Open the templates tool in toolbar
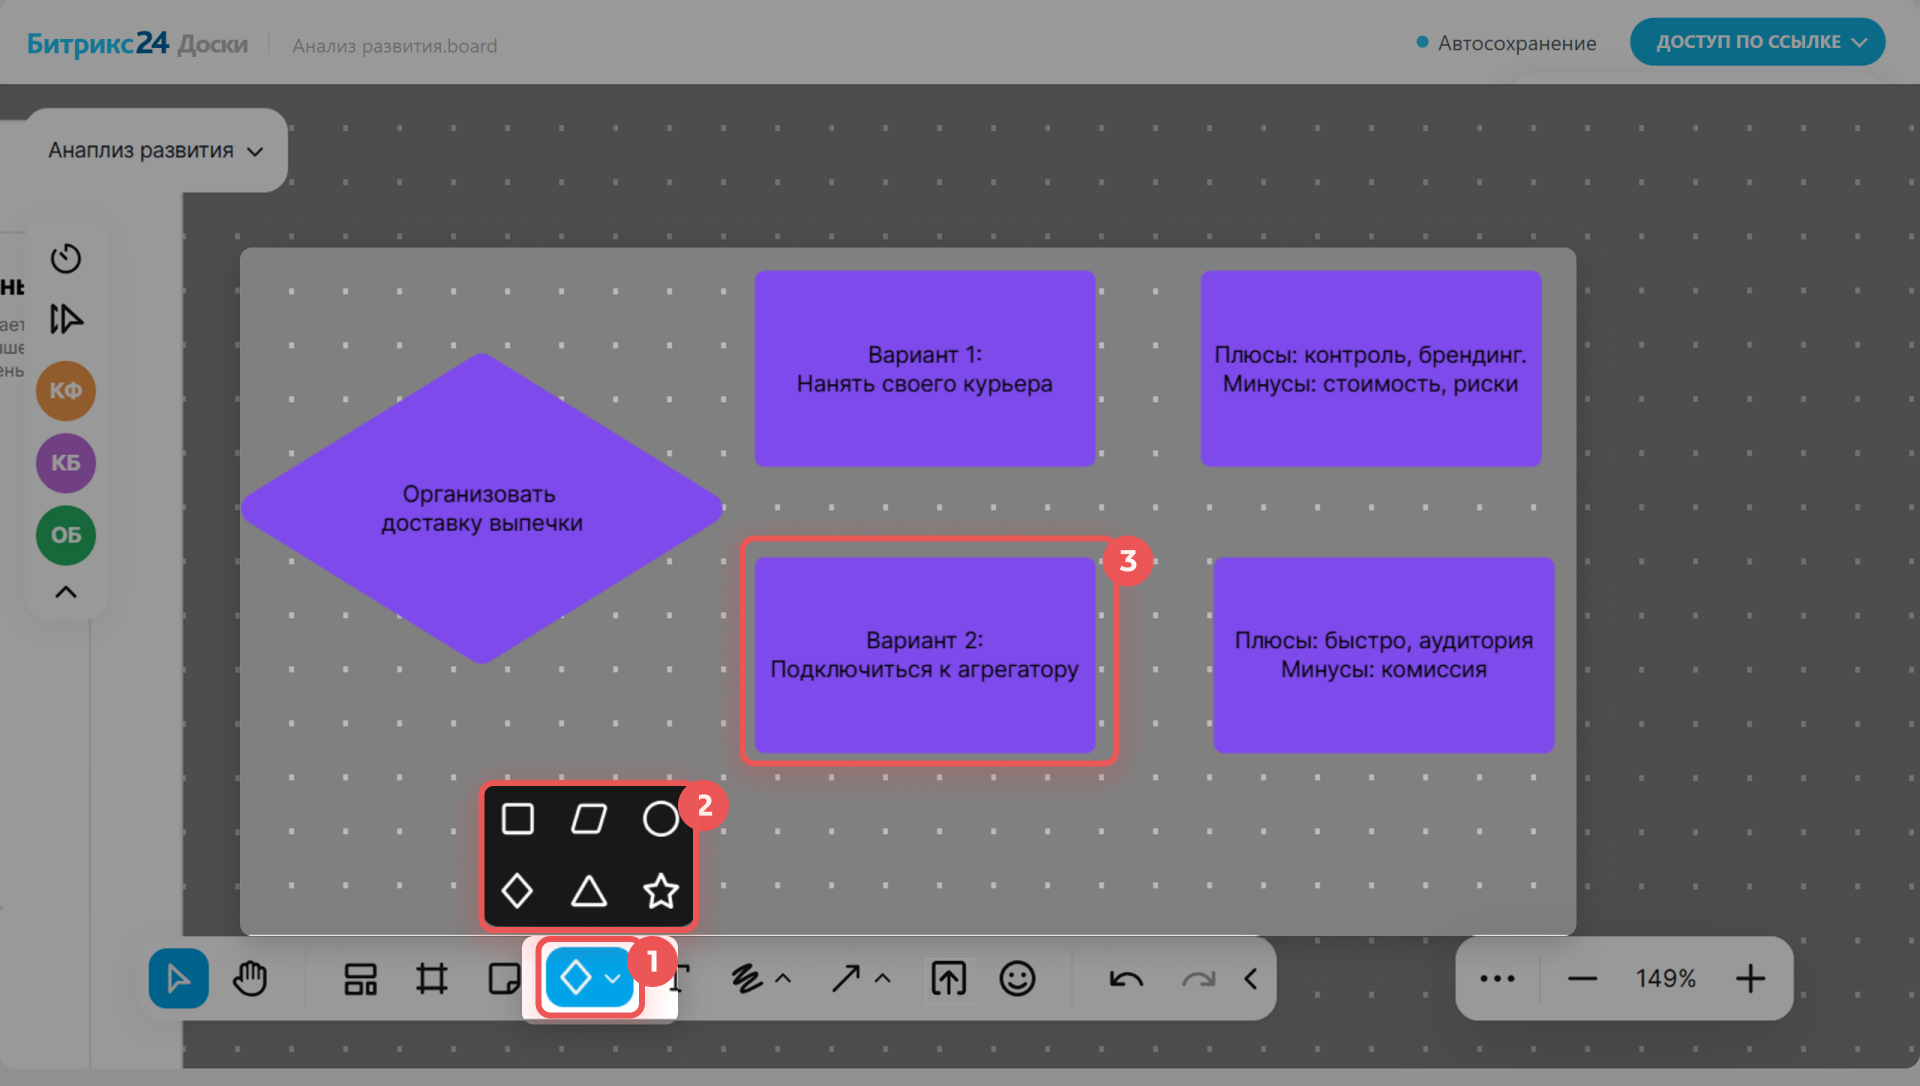This screenshot has height=1086, width=1920. tap(360, 978)
